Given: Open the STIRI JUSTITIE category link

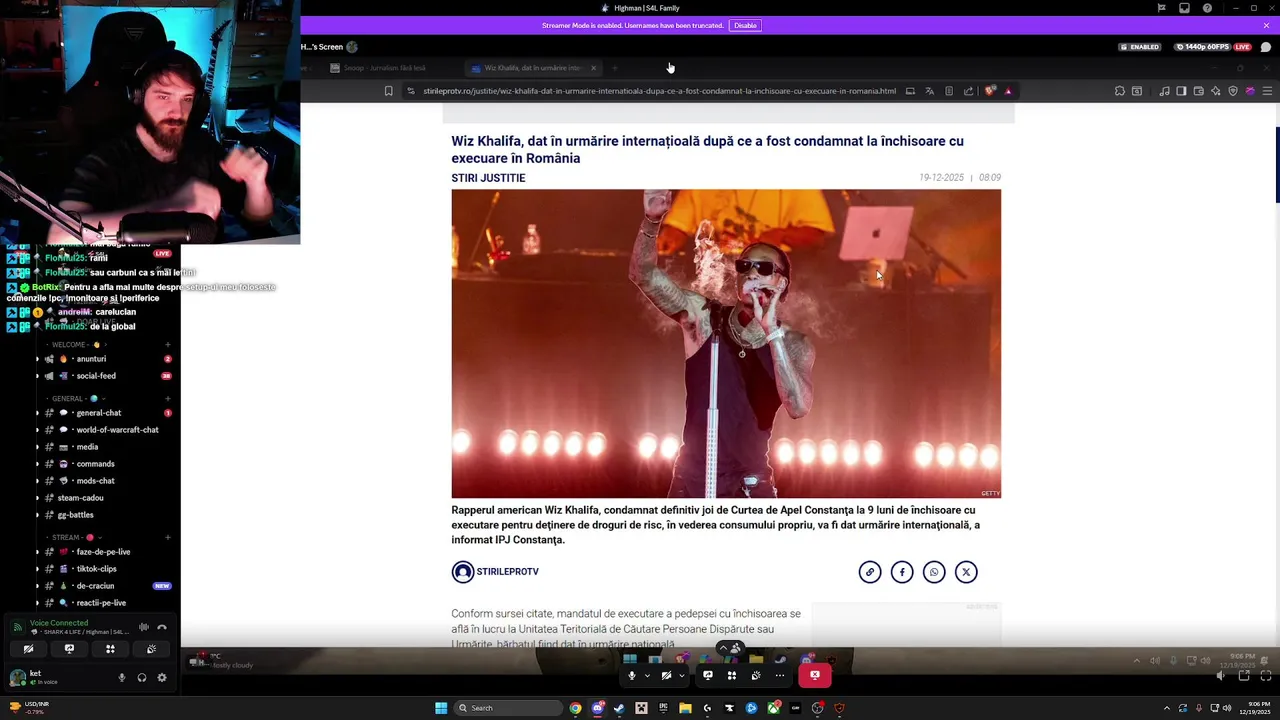Looking at the screenshot, I should click(x=488, y=178).
